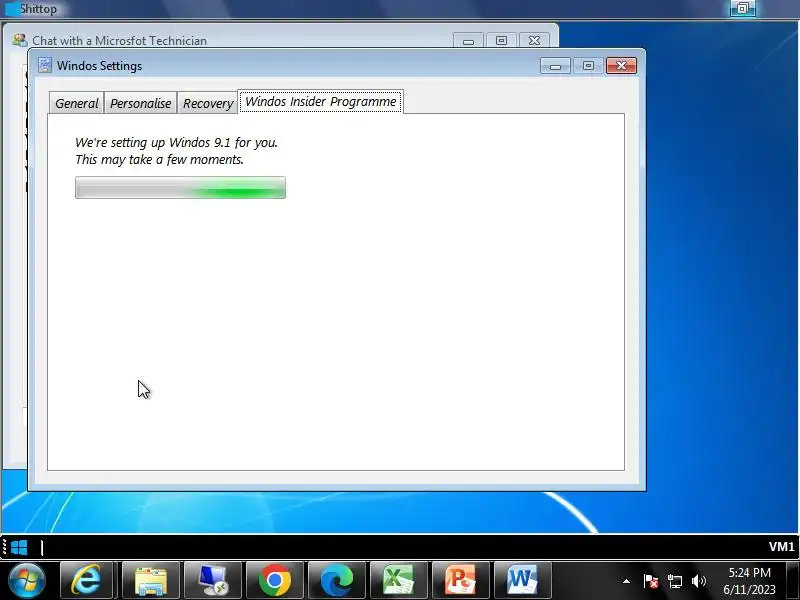Image resolution: width=800 pixels, height=600 pixels.
Task: Select the Recovery tab
Action: pos(208,103)
